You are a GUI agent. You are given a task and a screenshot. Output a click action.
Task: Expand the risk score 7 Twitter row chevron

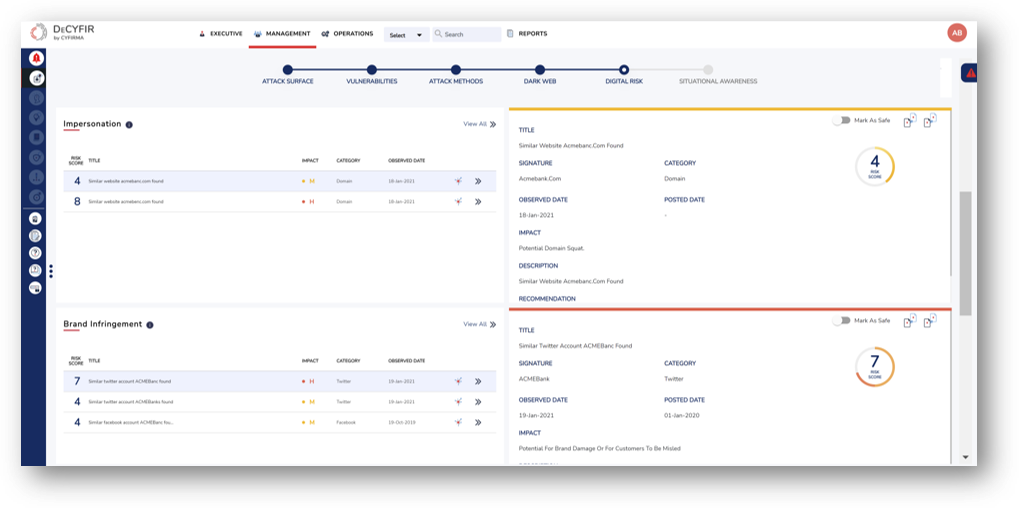point(478,381)
